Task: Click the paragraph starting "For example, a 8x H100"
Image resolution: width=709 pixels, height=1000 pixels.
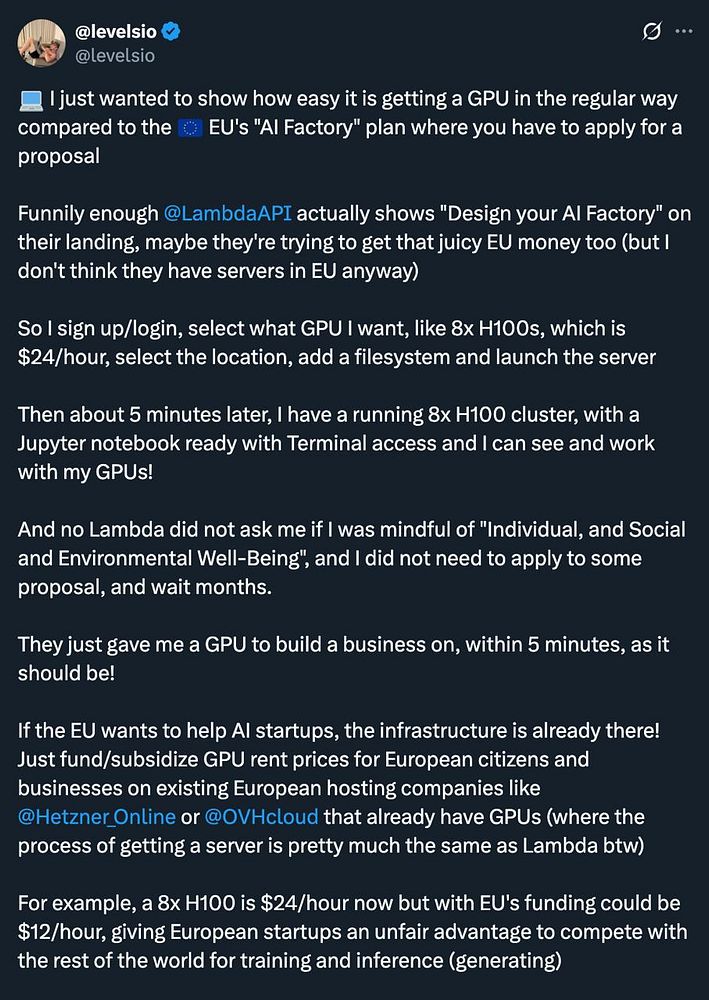Action: [353, 932]
